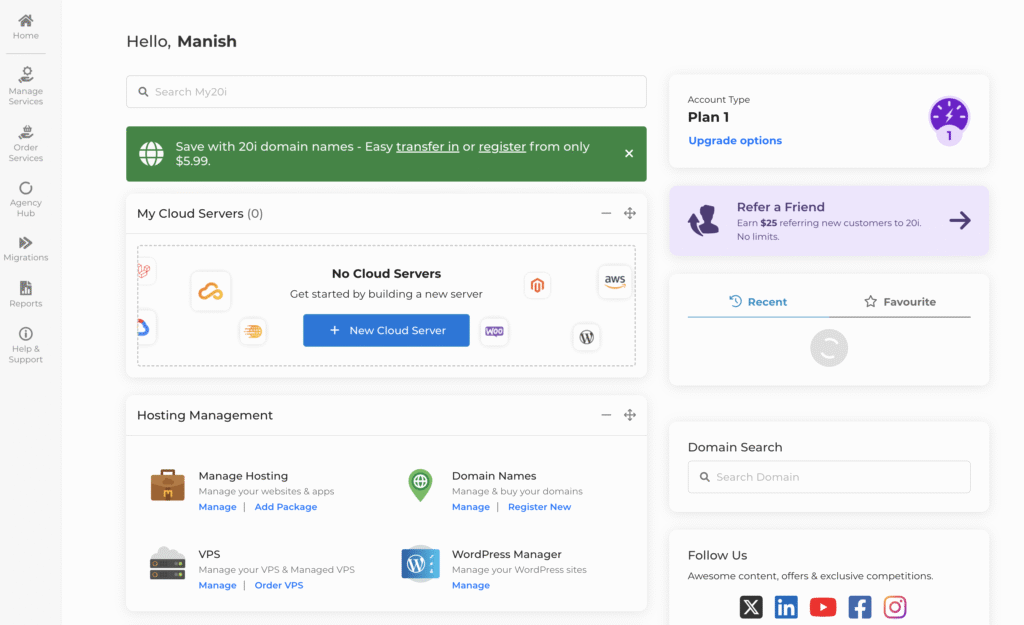This screenshot has width=1024, height=625.
Task: Click the WordPress Manager icon
Action: pos(420,564)
